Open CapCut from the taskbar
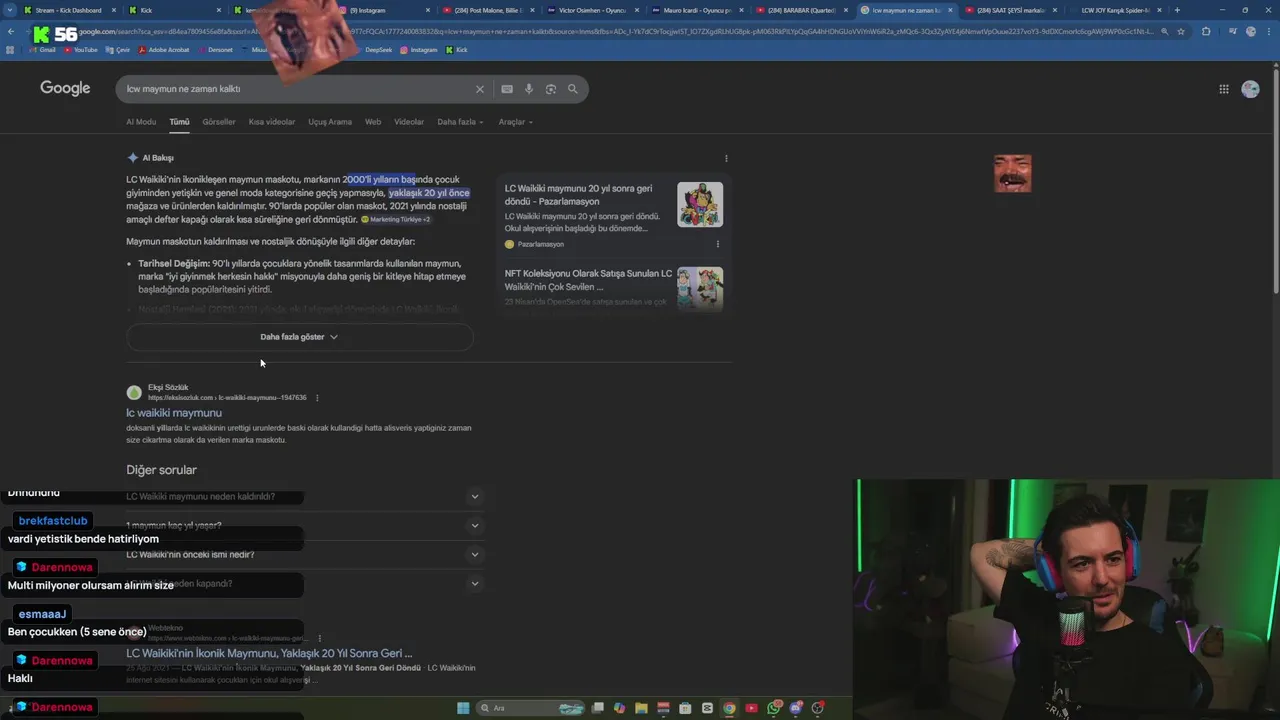 point(707,708)
